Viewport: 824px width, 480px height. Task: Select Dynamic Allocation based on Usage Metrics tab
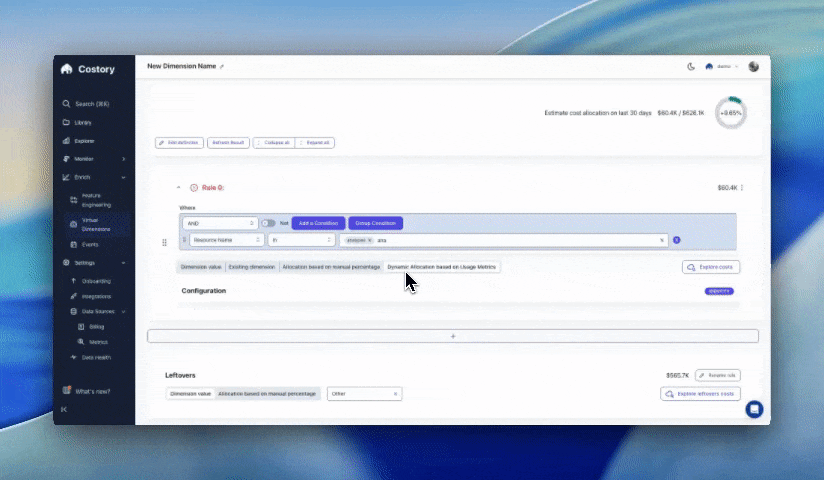pyautogui.click(x=441, y=267)
